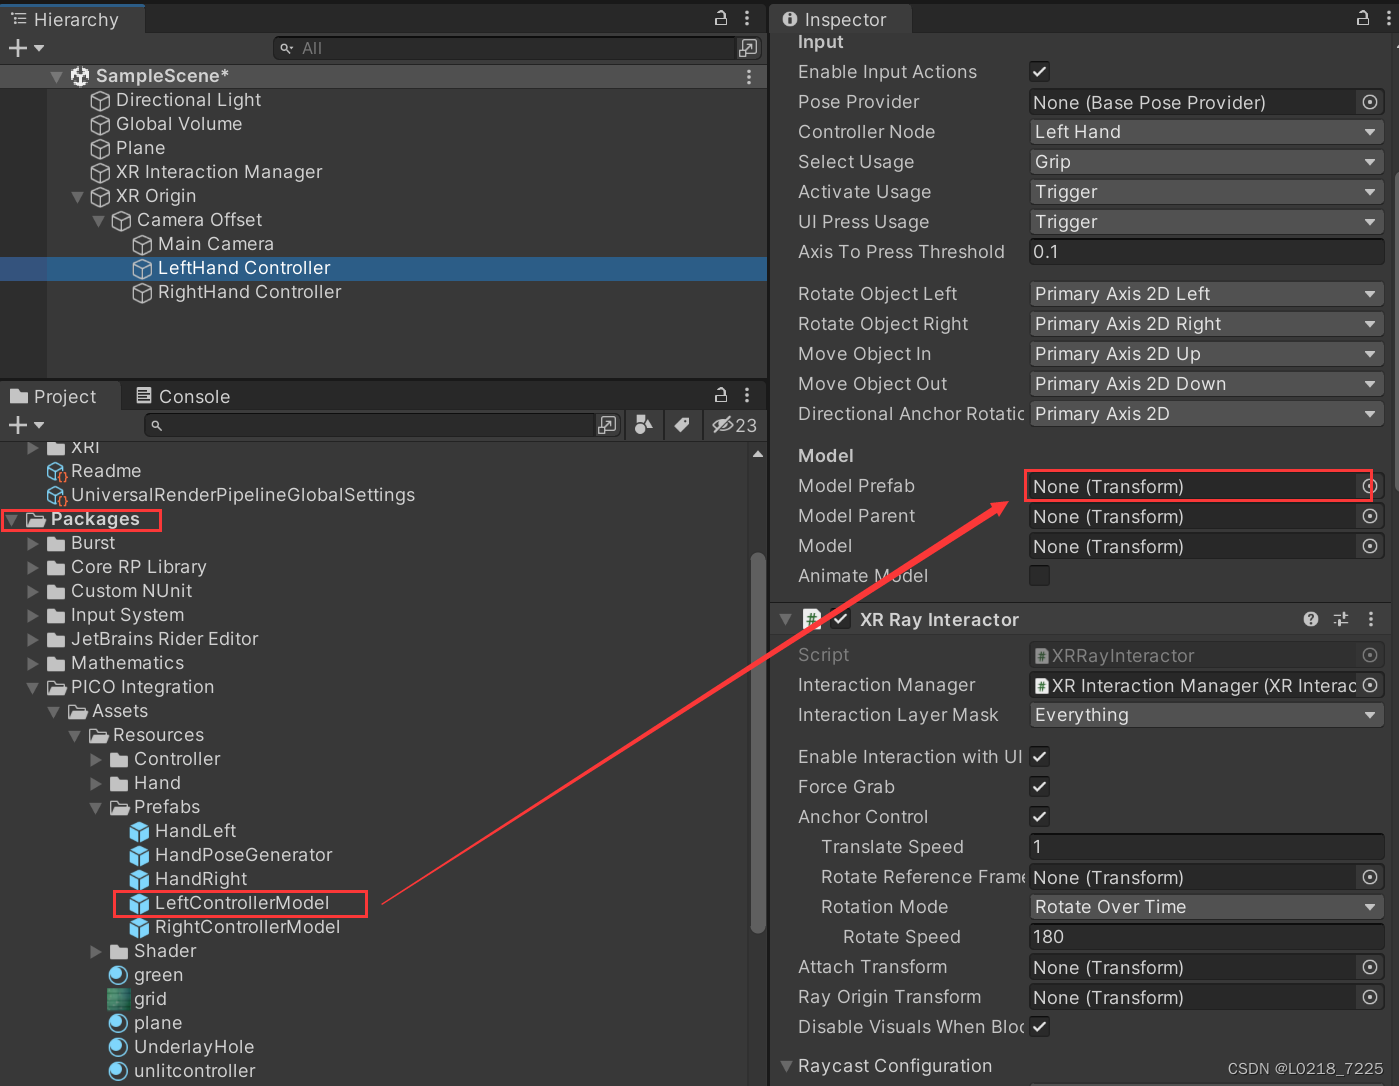Switch to the Project tab
Screen dimensions: 1399x1086
(x=55, y=395)
